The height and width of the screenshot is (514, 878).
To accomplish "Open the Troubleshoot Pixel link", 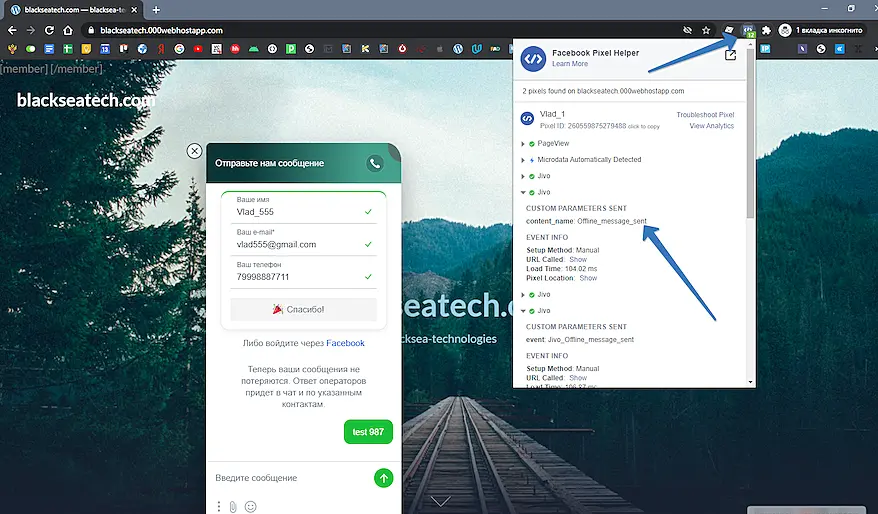I will click(x=705, y=115).
